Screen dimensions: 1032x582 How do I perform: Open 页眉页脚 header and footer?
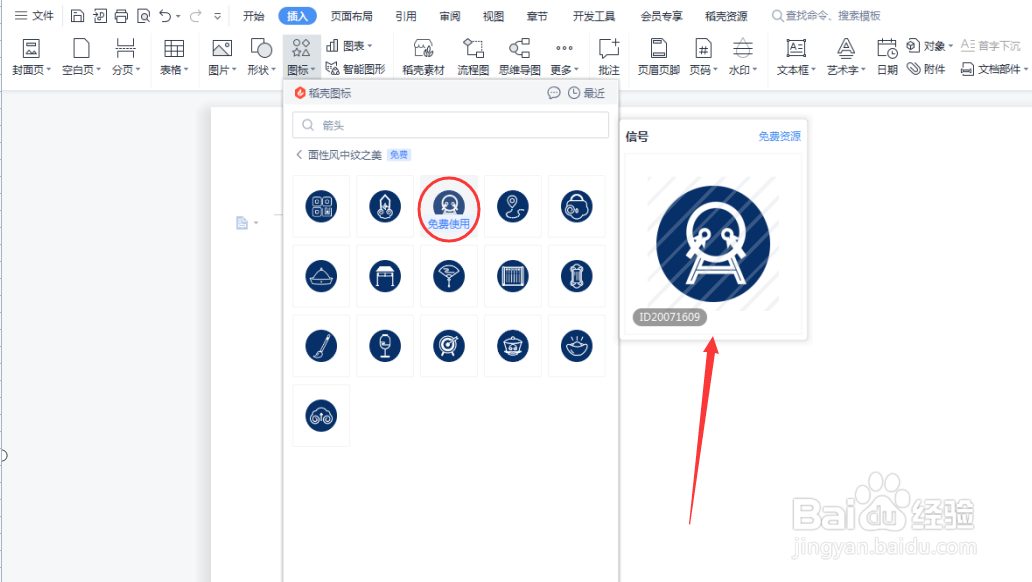coord(658,57)
